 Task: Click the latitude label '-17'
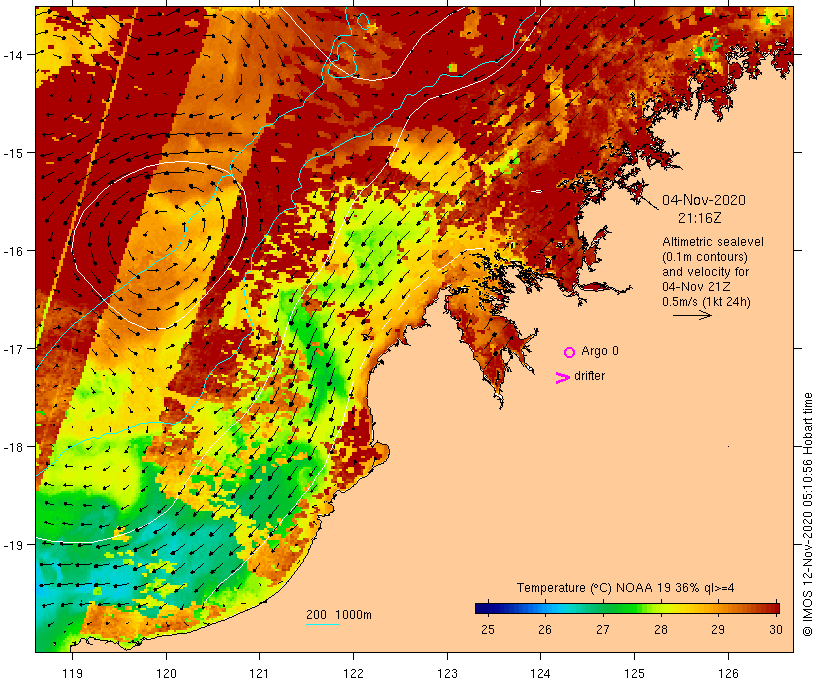click(x=13, y=349)
